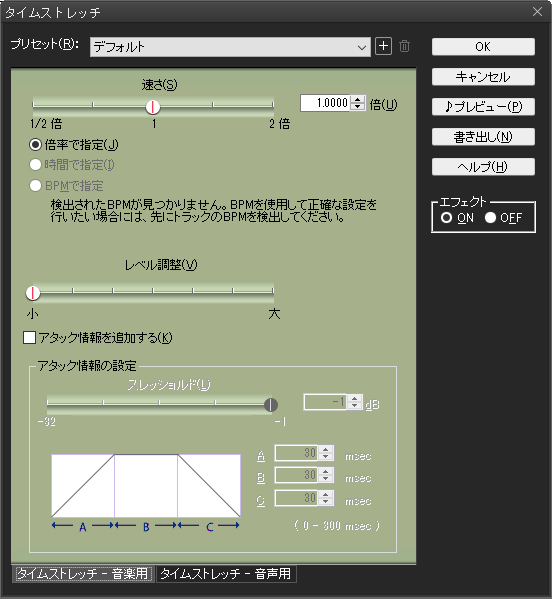This screenshot has height=599, width=552.
Task: Click the C msec value field
Action: click(296, 498)
